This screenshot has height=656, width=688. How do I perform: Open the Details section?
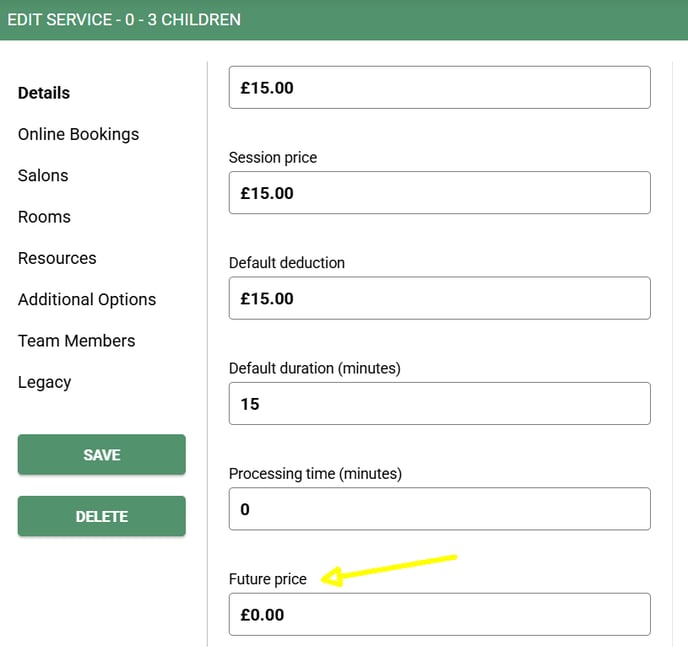tap(44, 93)
